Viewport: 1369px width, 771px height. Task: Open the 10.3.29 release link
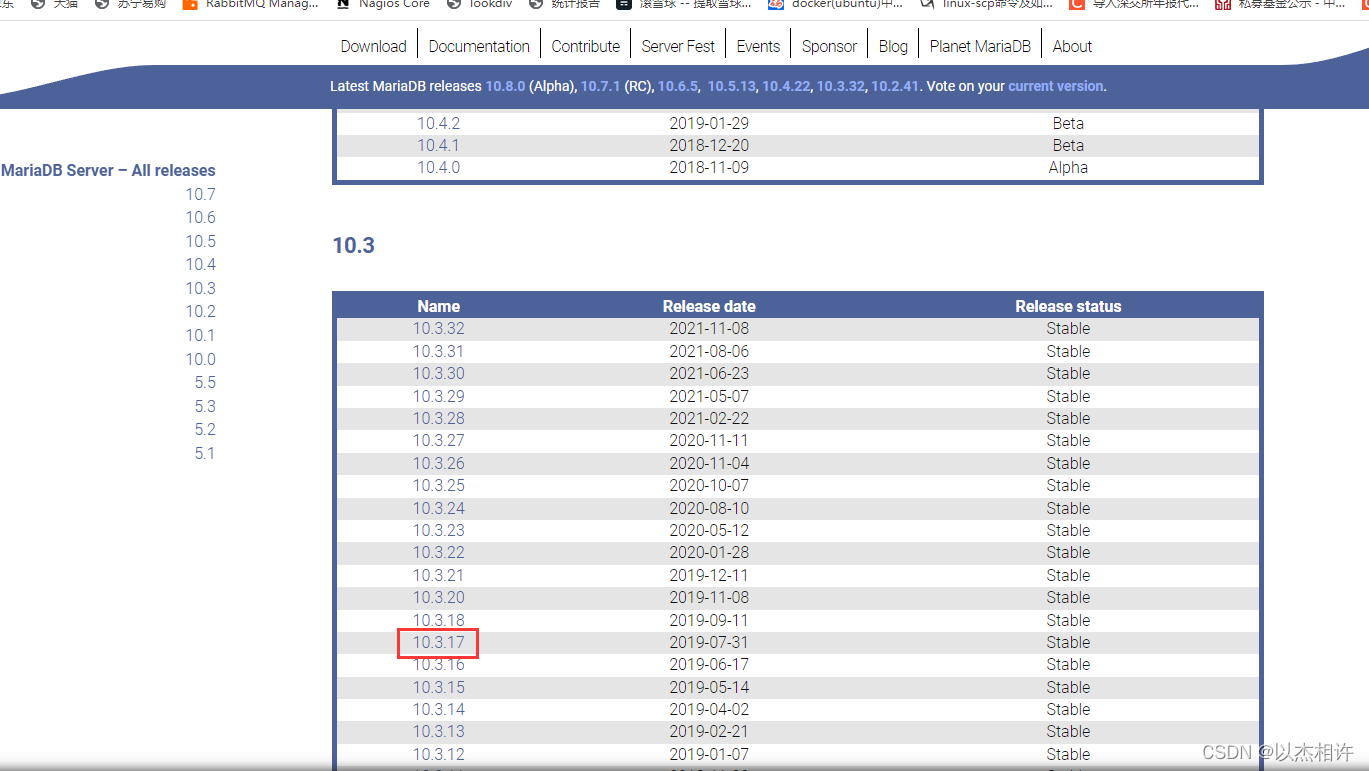[x=439, y=397]
